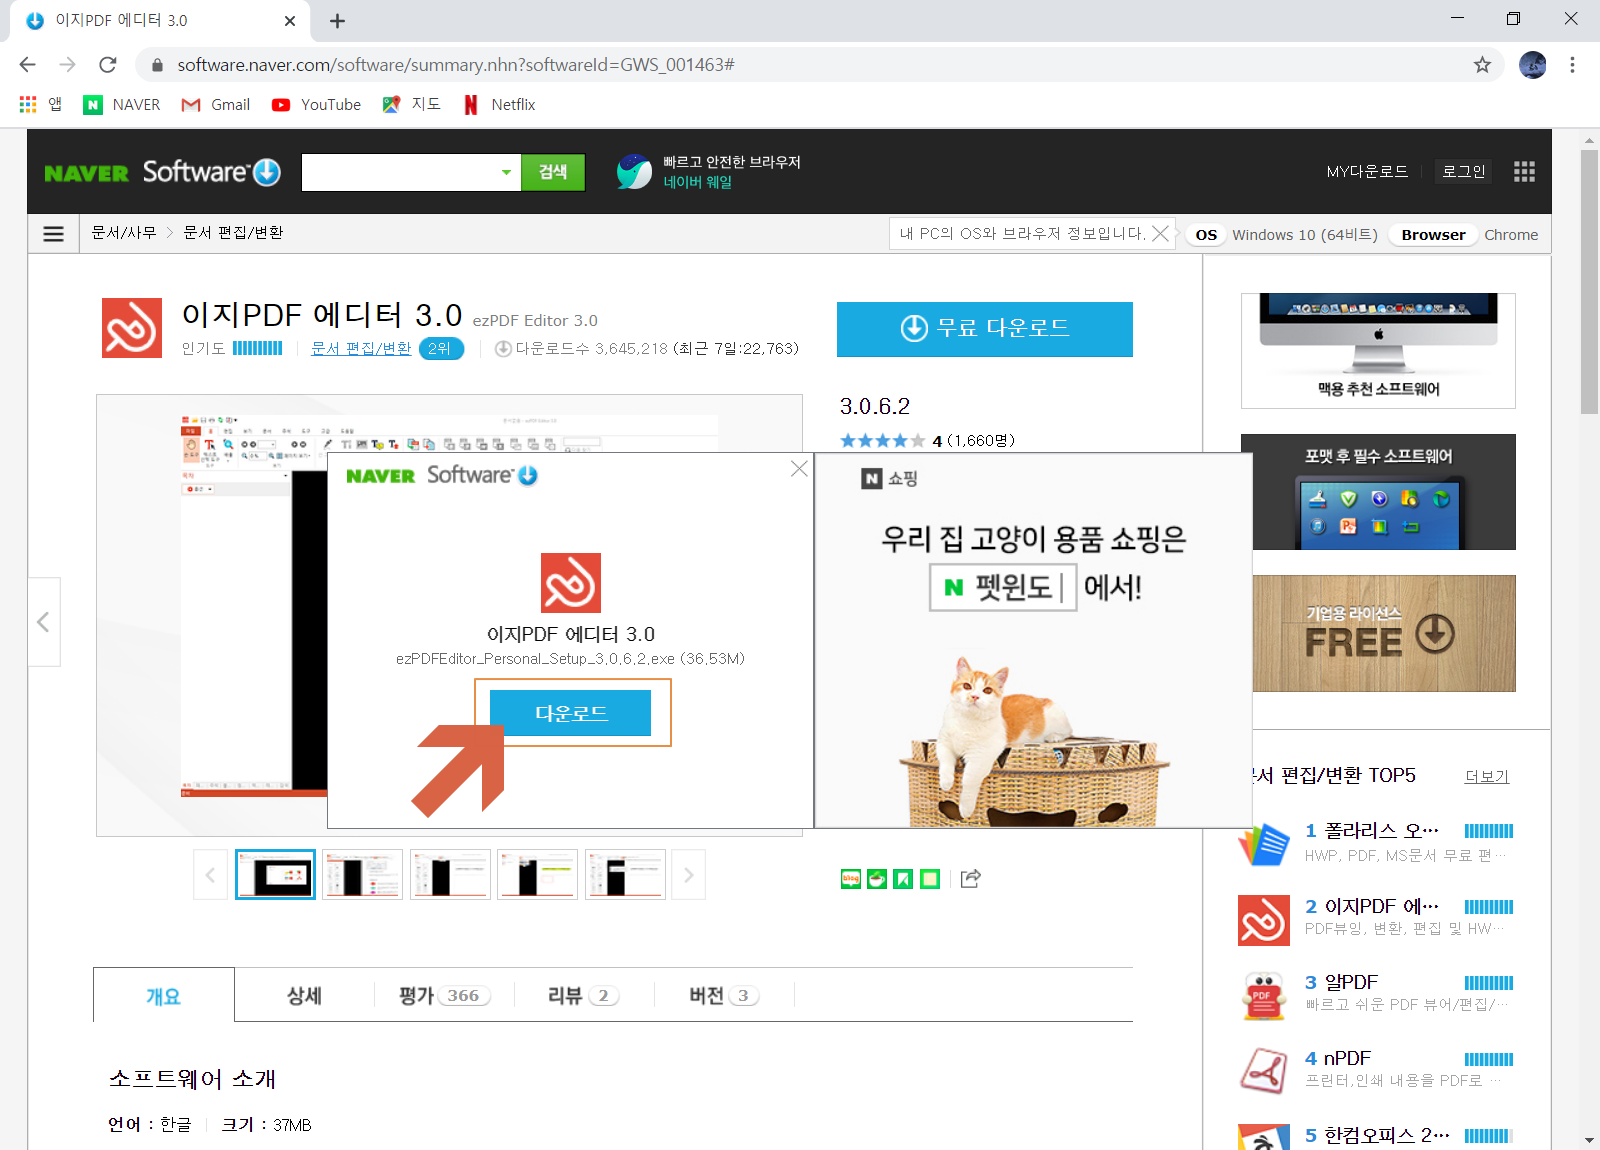Click the N 쇼핑 logo in the ad
This screenshot has height=1150, width=1600.
coord(890,479)
